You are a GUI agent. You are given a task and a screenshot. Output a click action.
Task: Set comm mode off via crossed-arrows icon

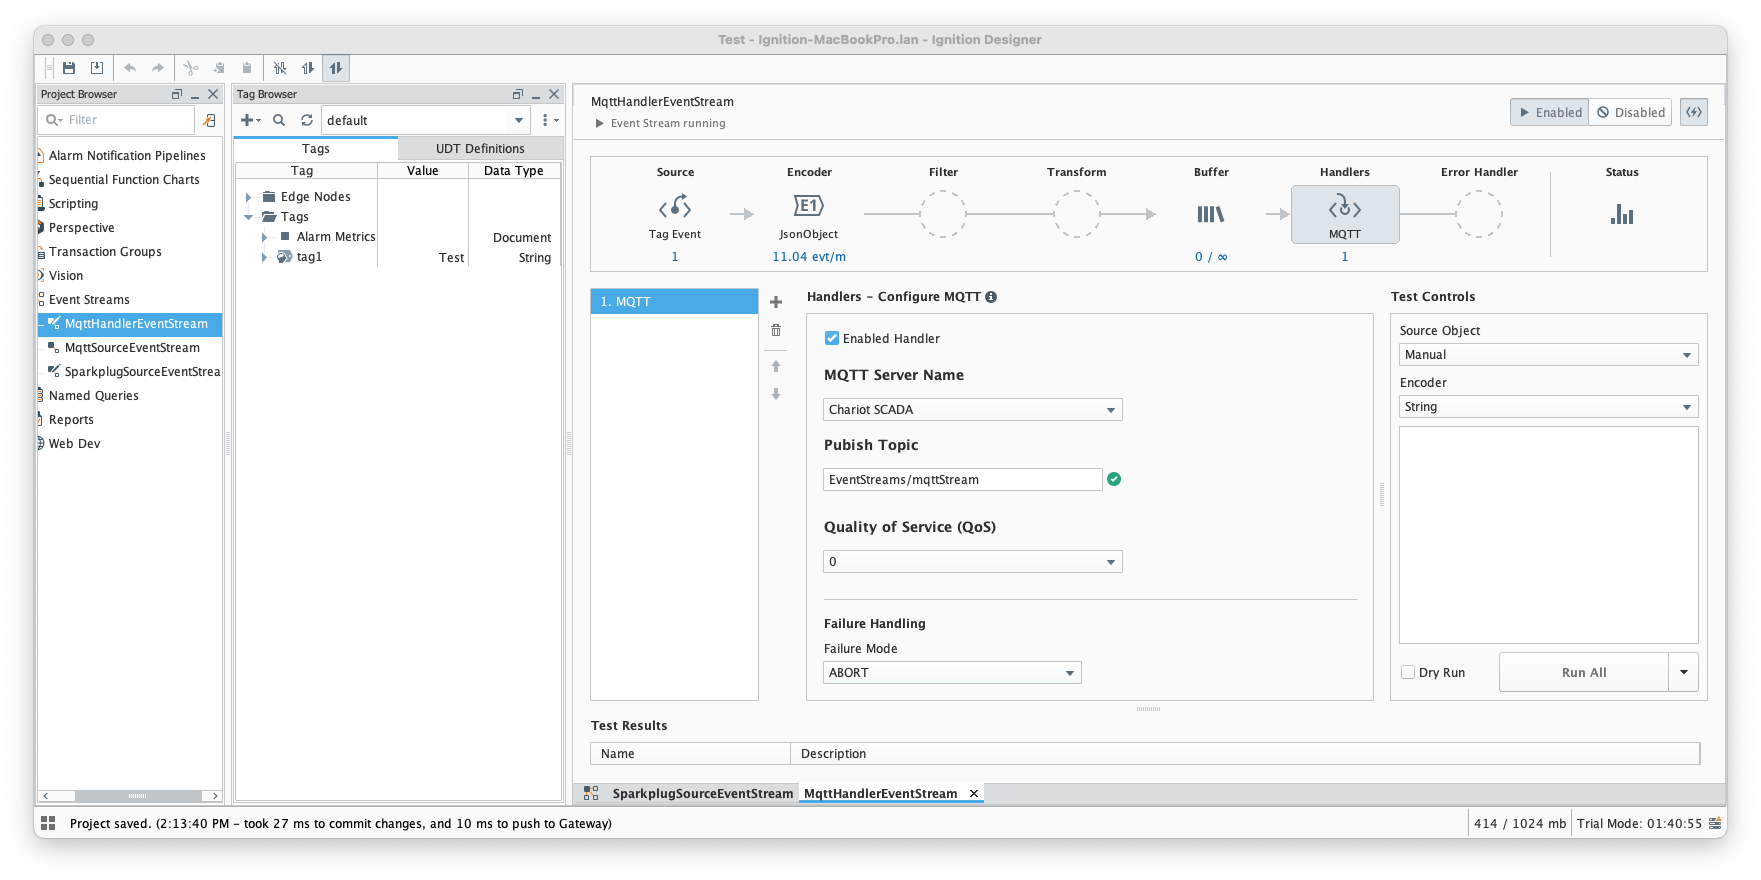coord(280,68)
